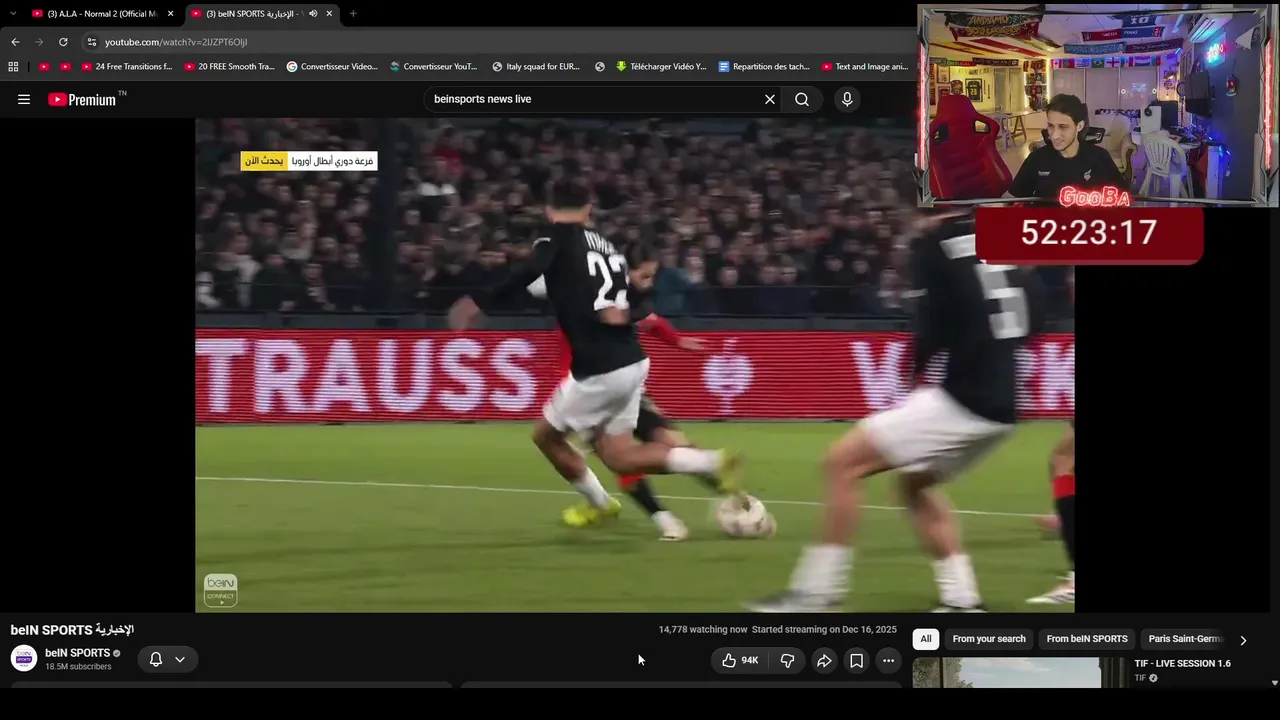Click the beIN Connect logo on video
Screen dimensions: 1280x720
(220, 590)
